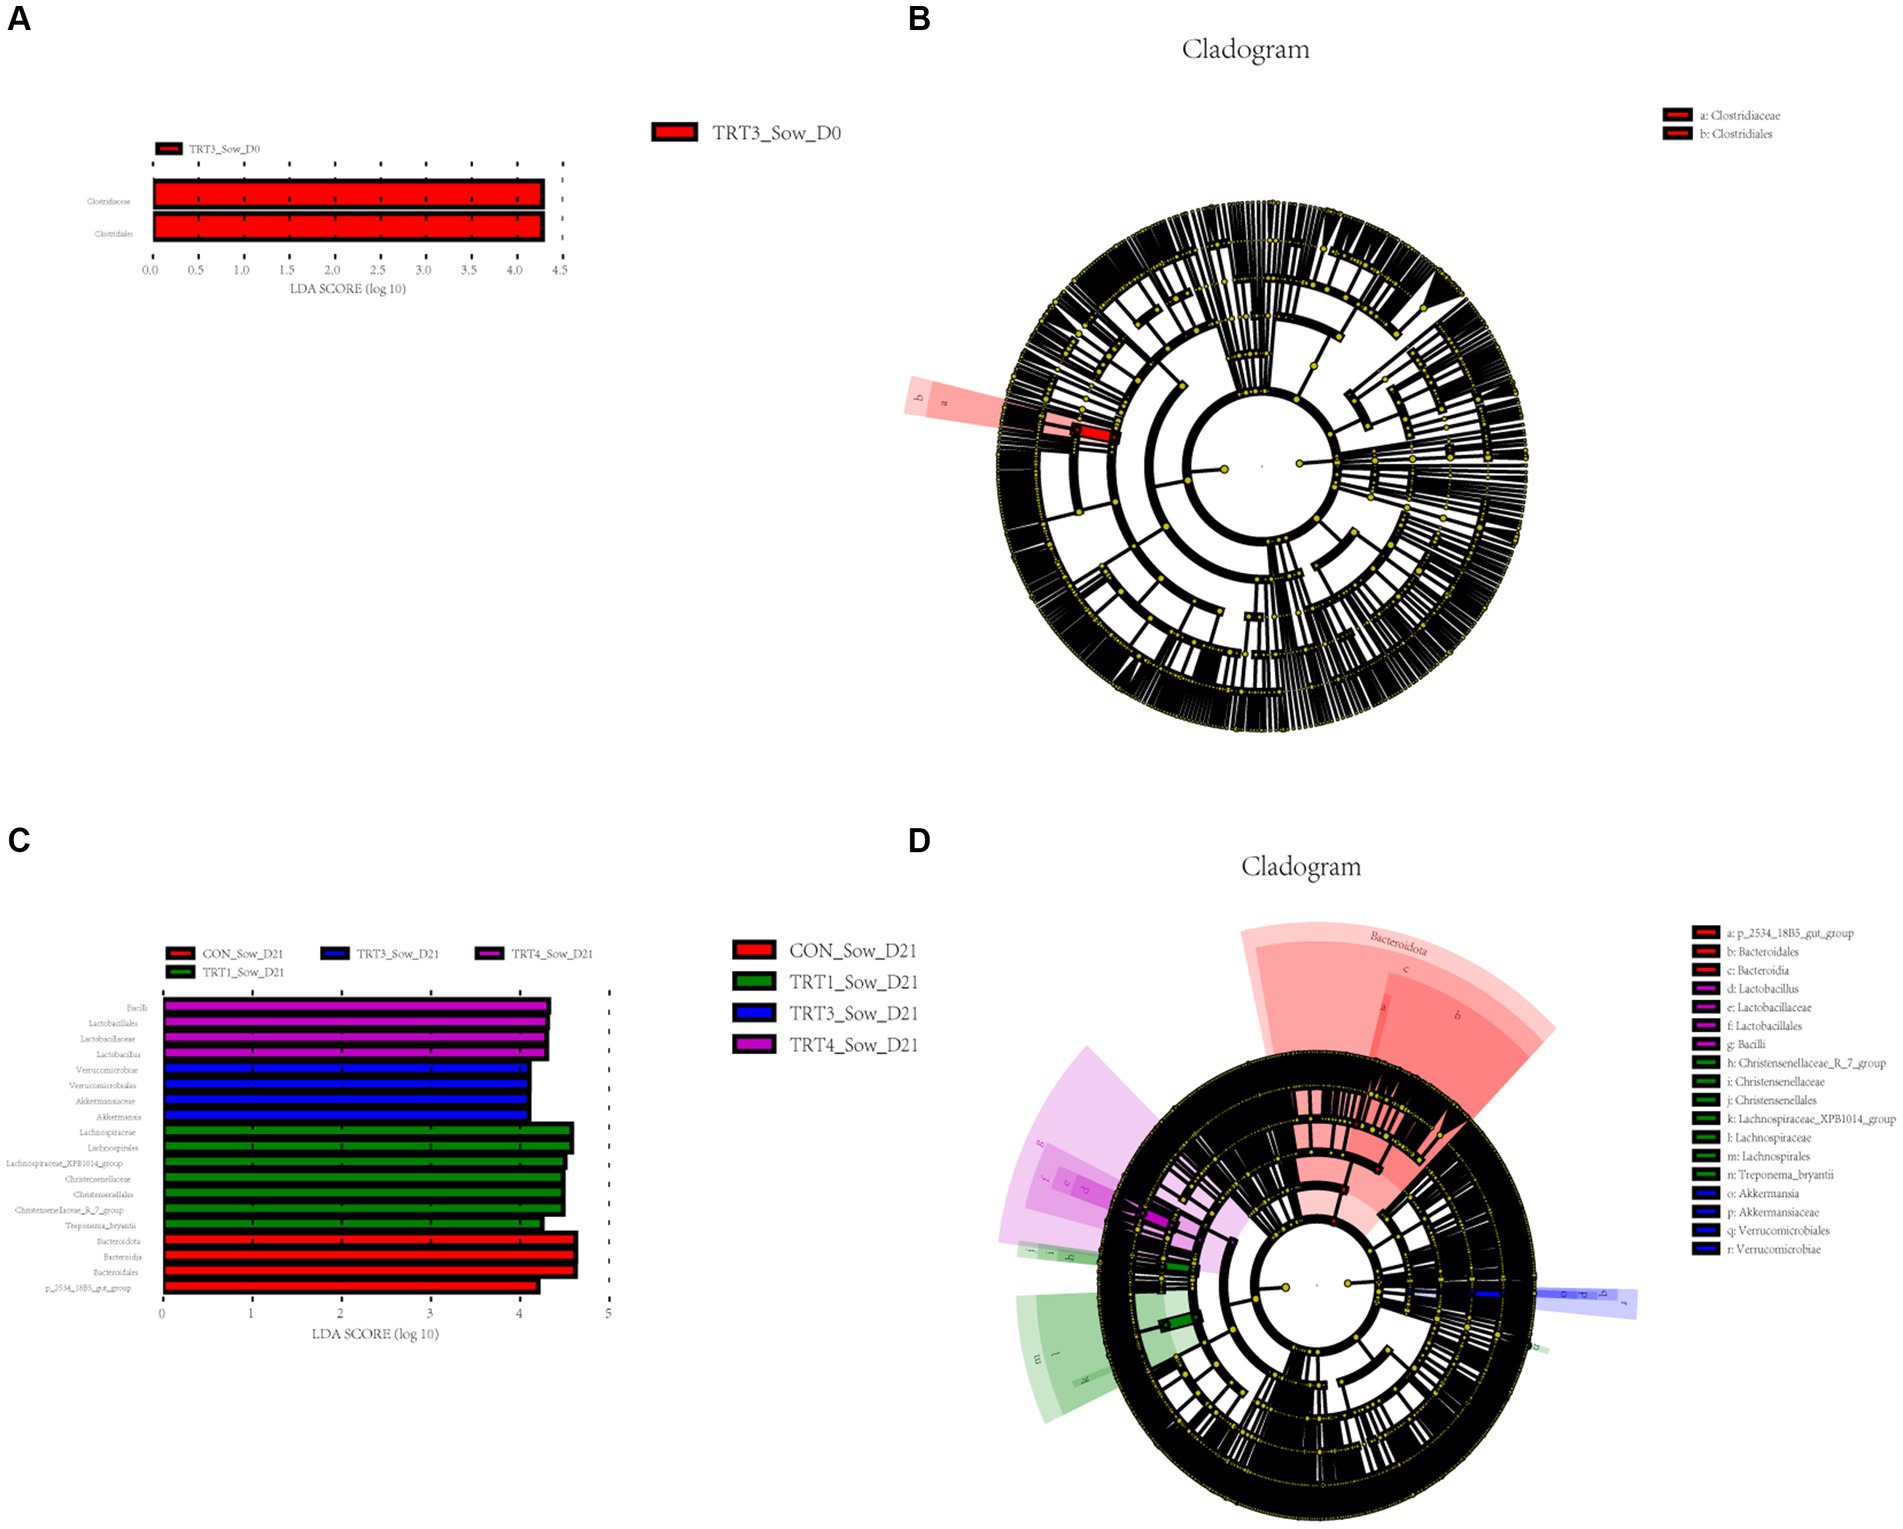This screenshot has width=1903, height=1529.
Task: Click the large 'TRT3_Sow_D0' legend label
Action: click(x=776, y=133)
